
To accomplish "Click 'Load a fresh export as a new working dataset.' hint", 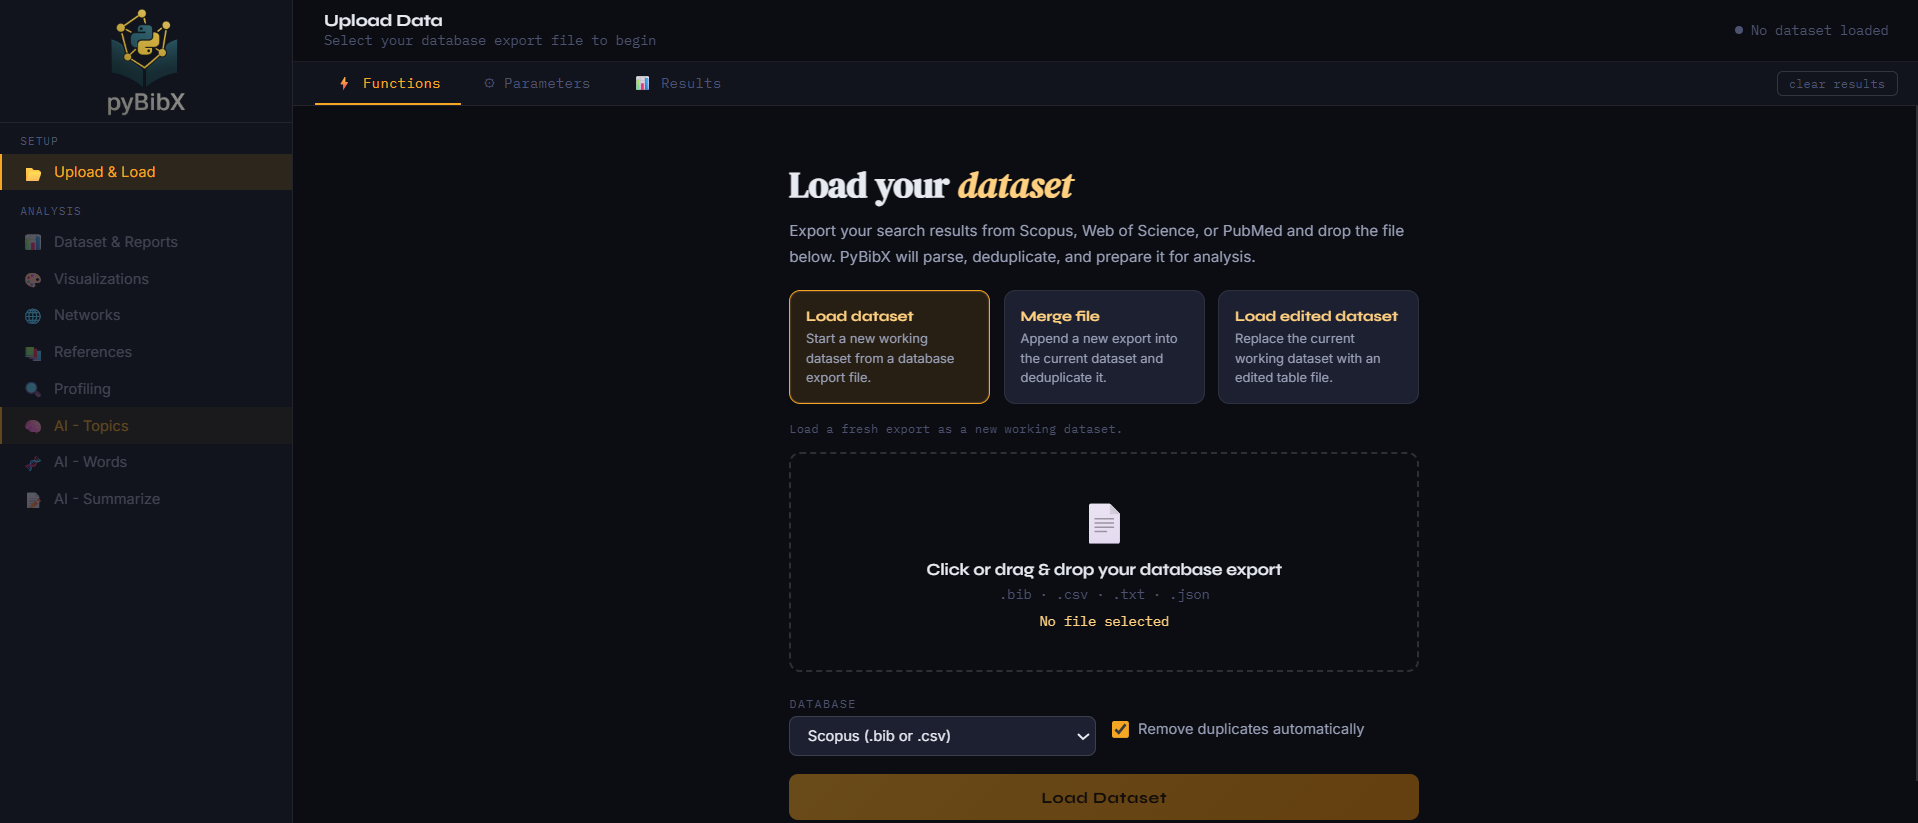I will coord(955,430).
